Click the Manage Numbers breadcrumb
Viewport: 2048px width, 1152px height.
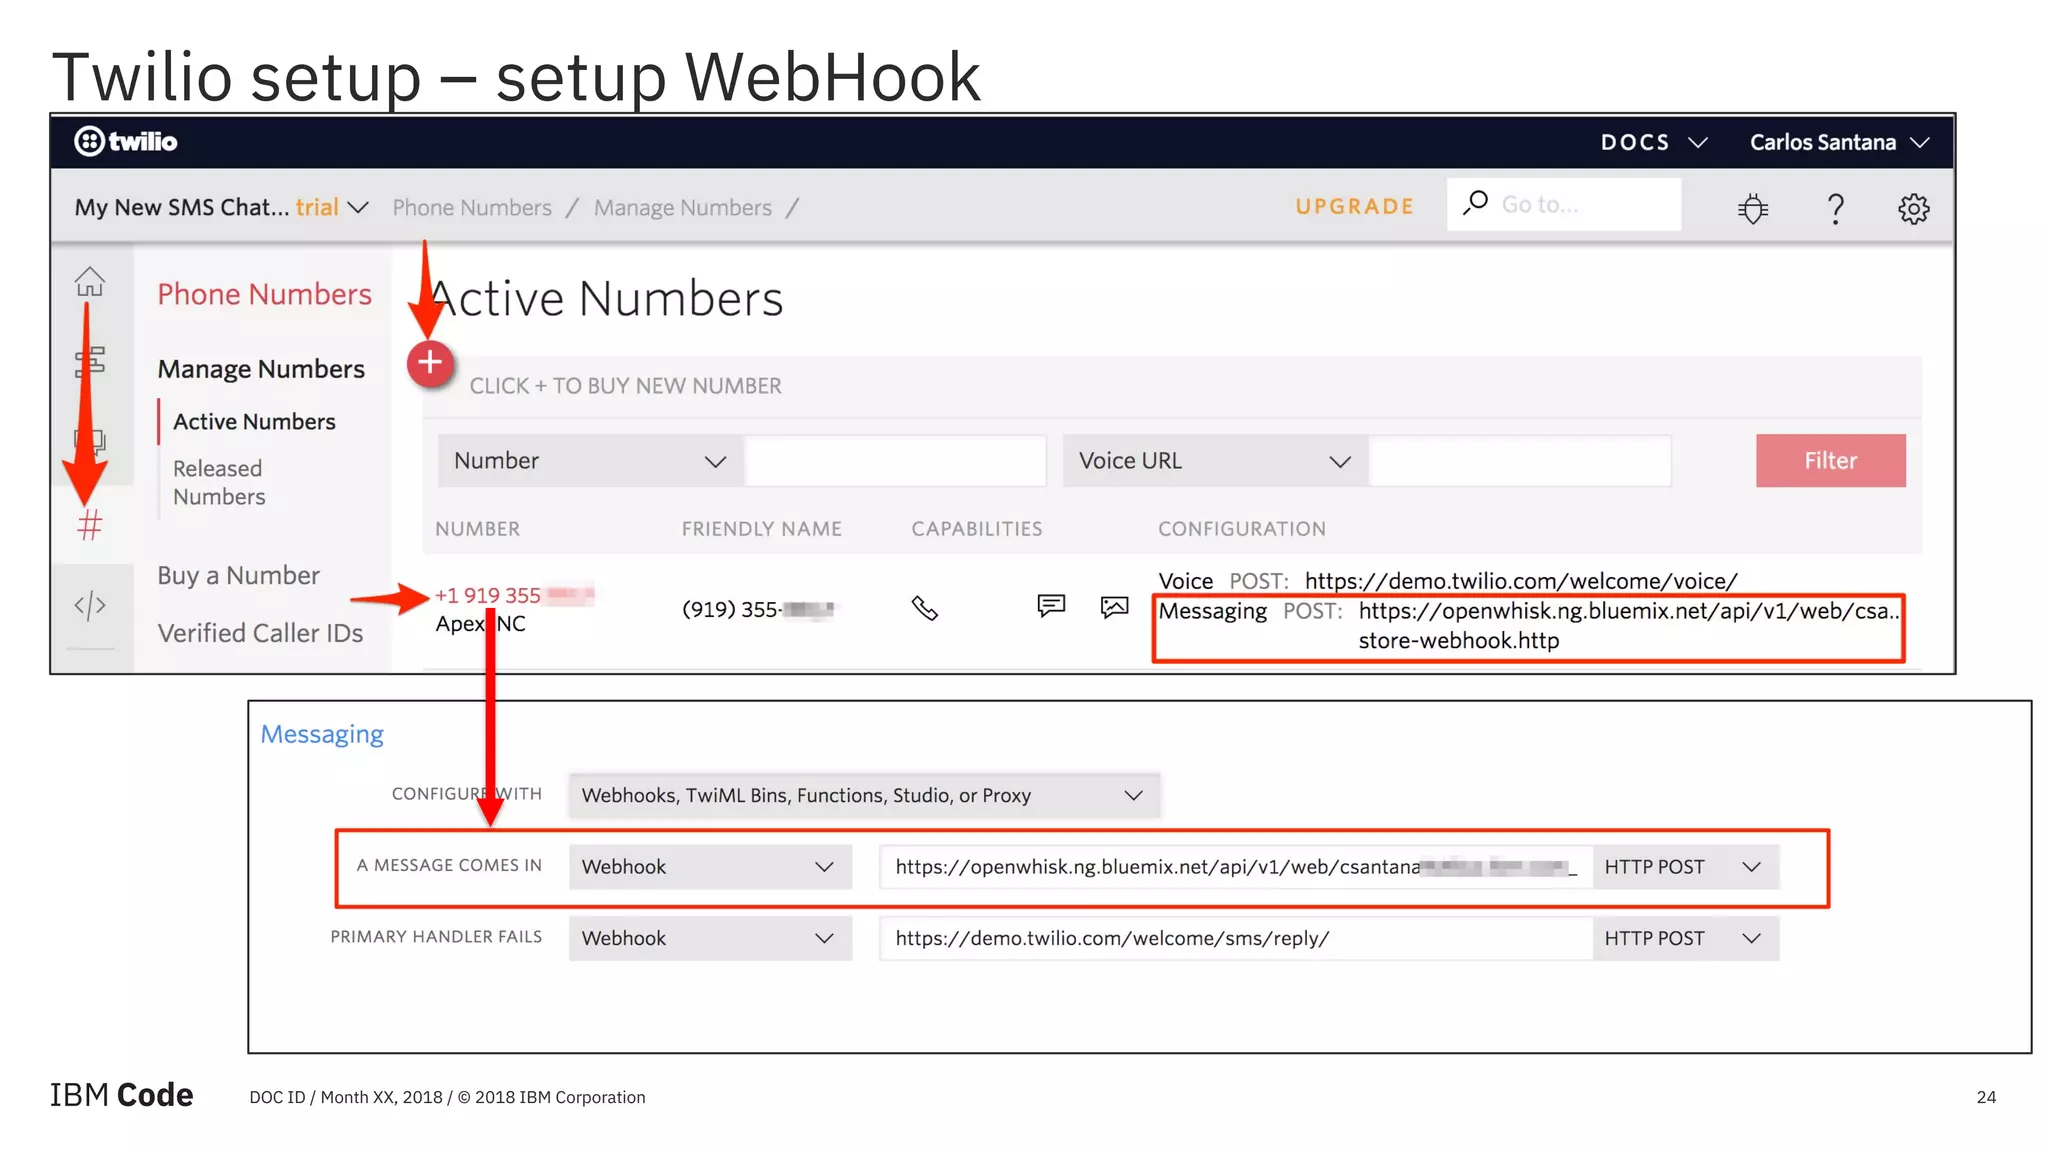tap(683, 207)
